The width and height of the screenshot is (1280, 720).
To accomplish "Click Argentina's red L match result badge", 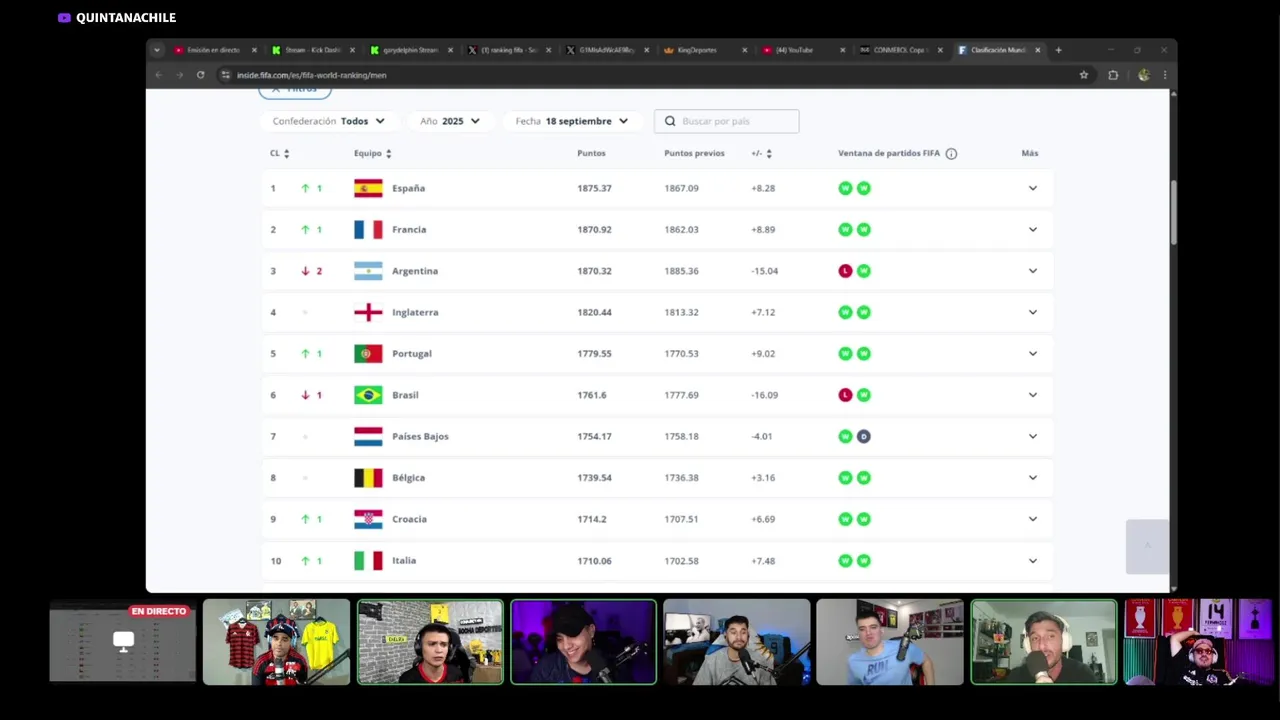I will point(845,271).
